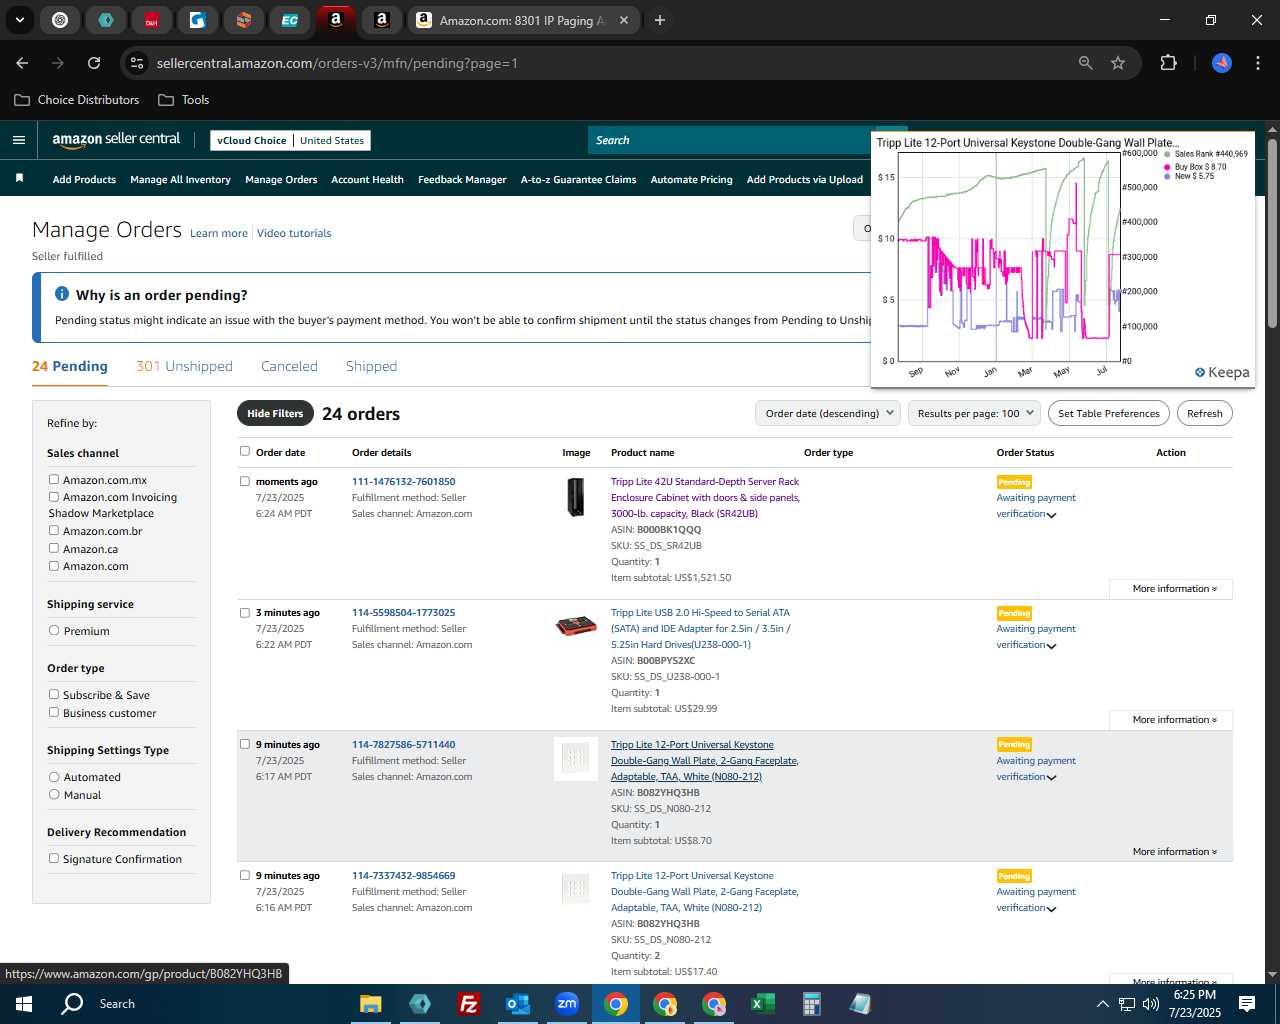Expand Awaiting payment verification for order 114-5598504-1773025
This screenshot has height=1024, width=1280.
click(1051, 646)
